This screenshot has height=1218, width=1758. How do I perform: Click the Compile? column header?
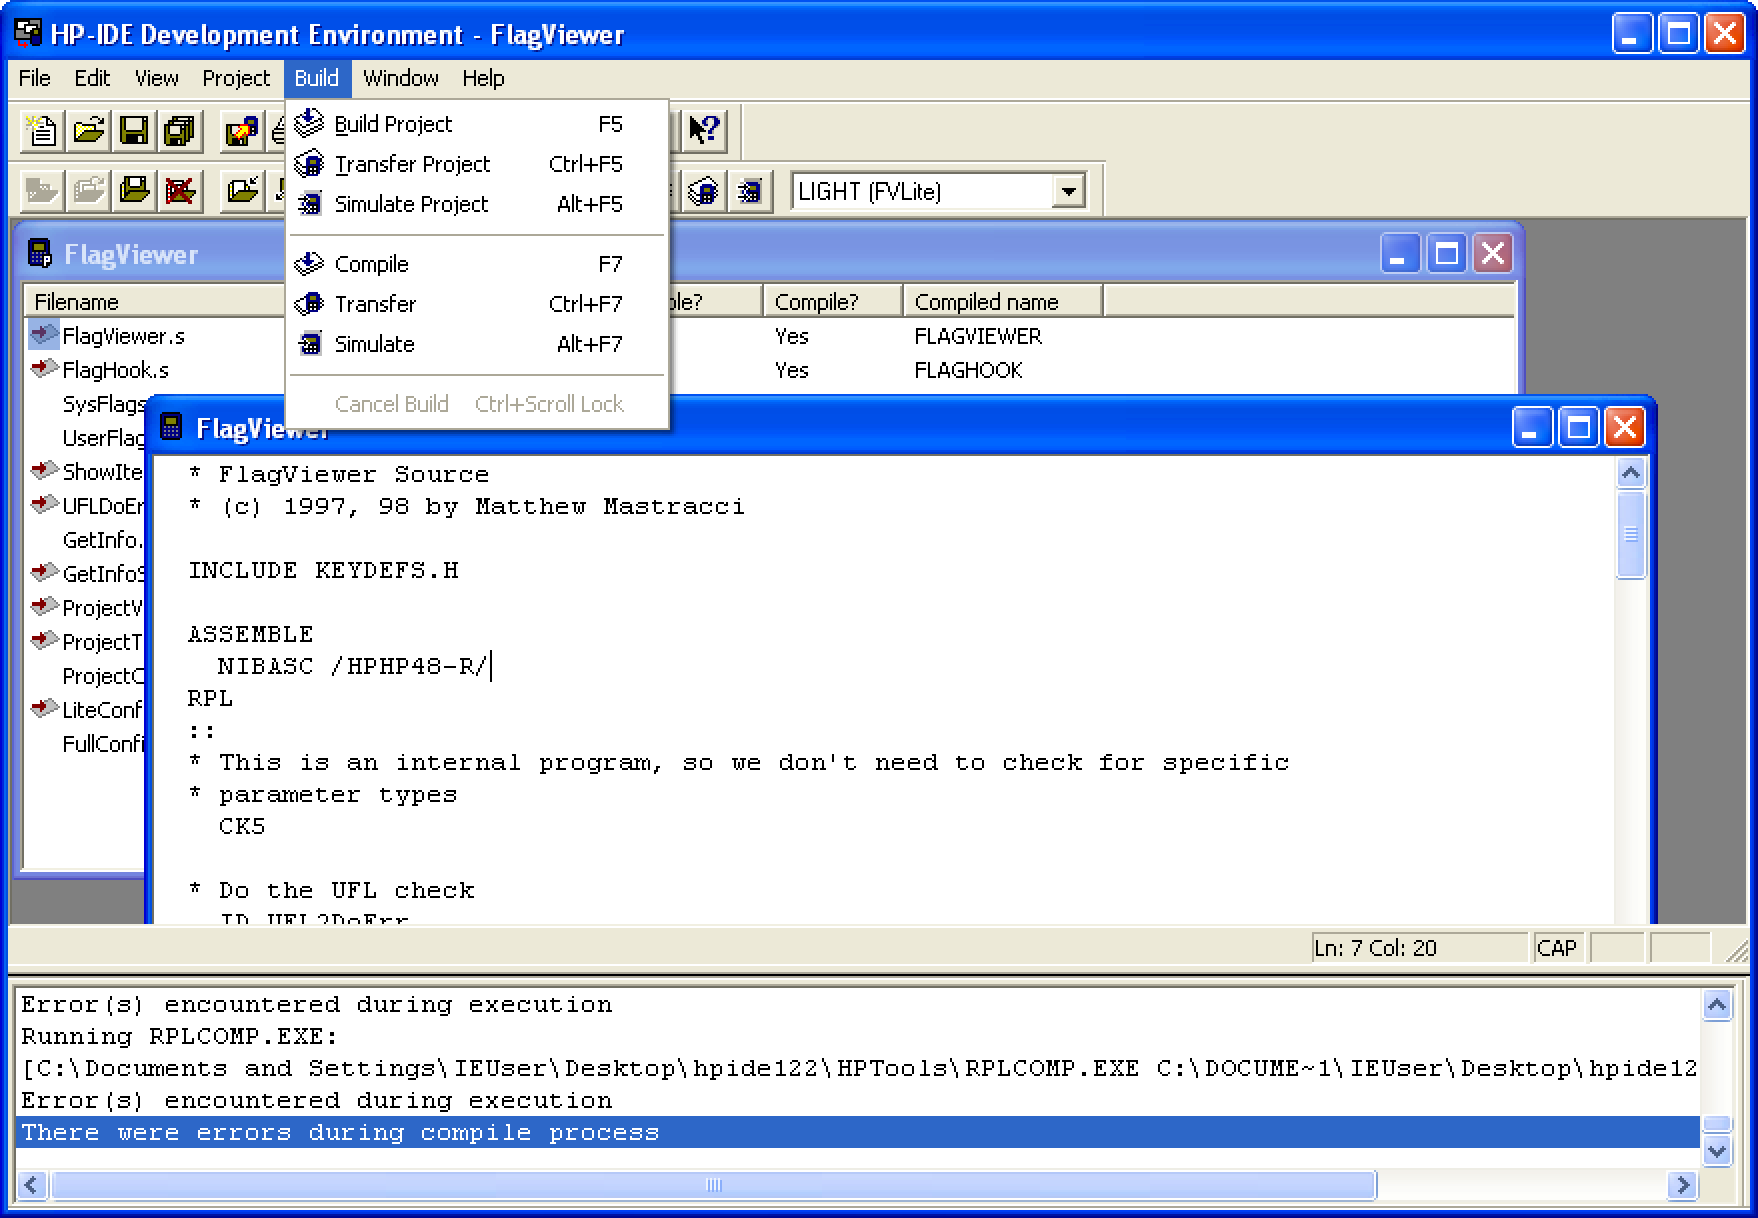[x=833, y=301]
